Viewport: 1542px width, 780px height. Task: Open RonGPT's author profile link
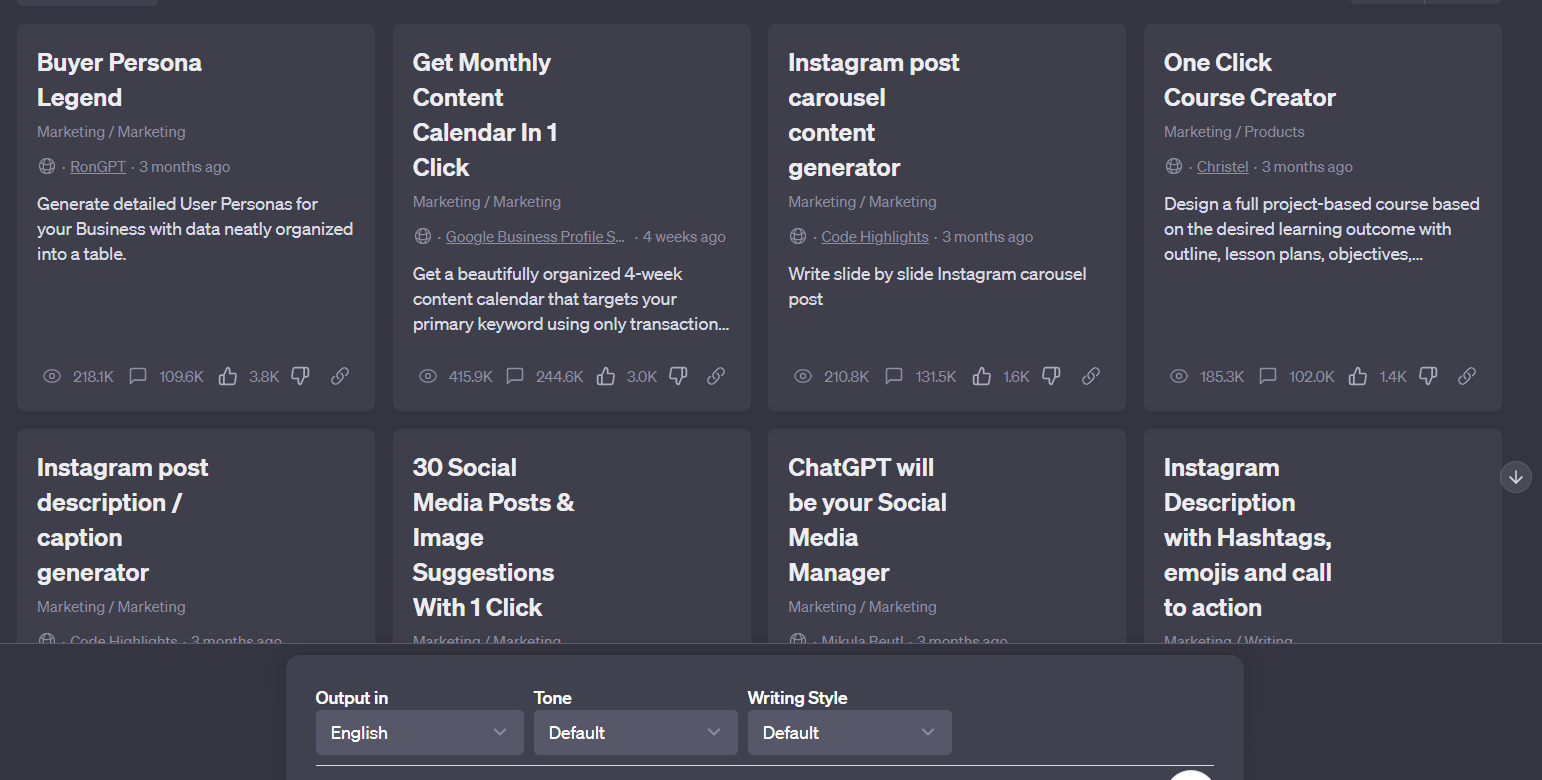[97, 166]
